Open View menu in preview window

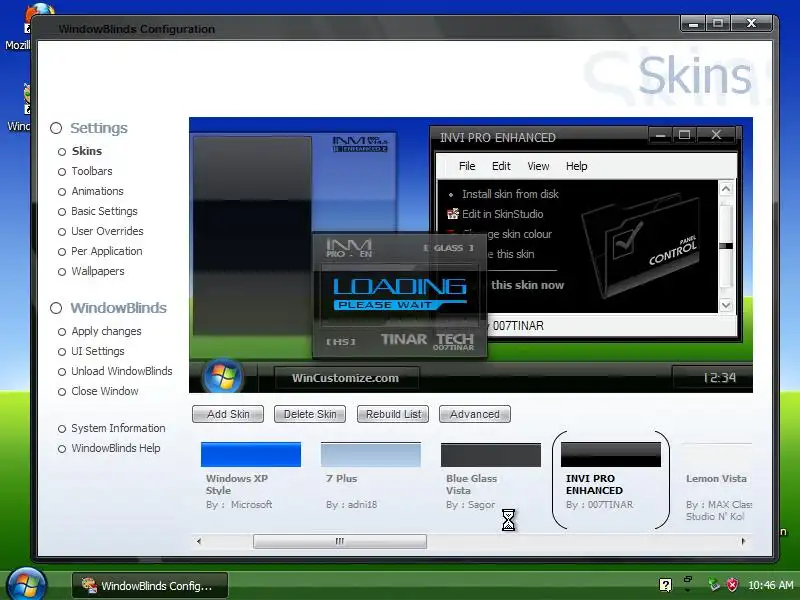click(538, 166)
